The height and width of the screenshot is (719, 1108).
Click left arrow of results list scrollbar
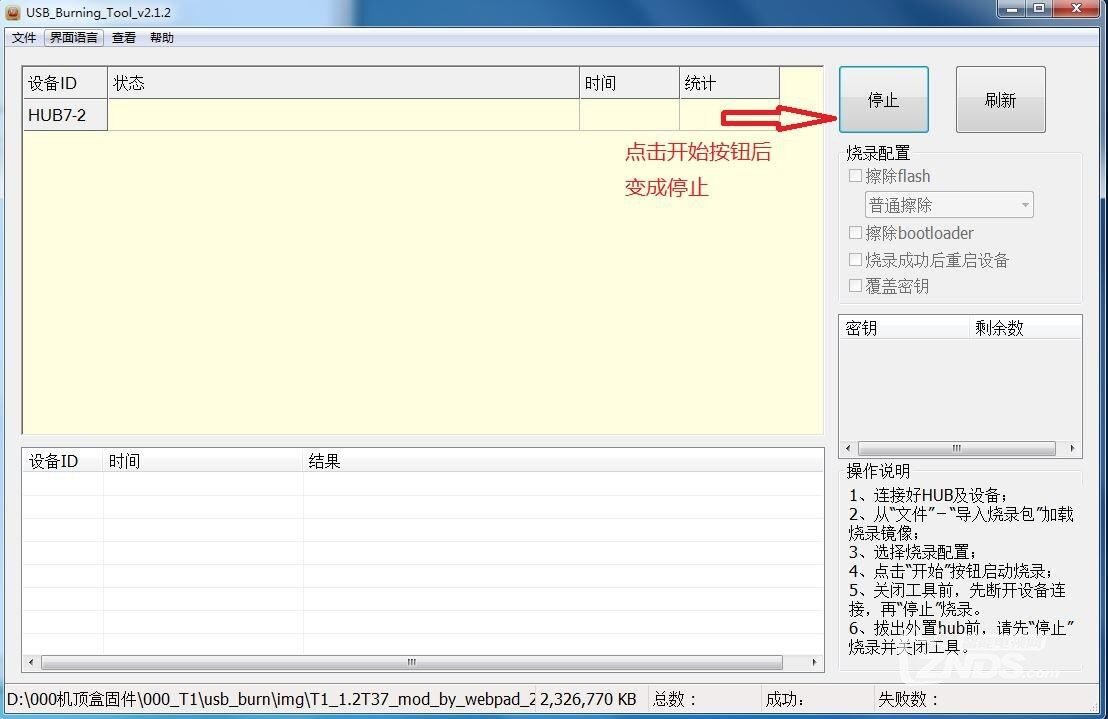(x=30, y=662)
